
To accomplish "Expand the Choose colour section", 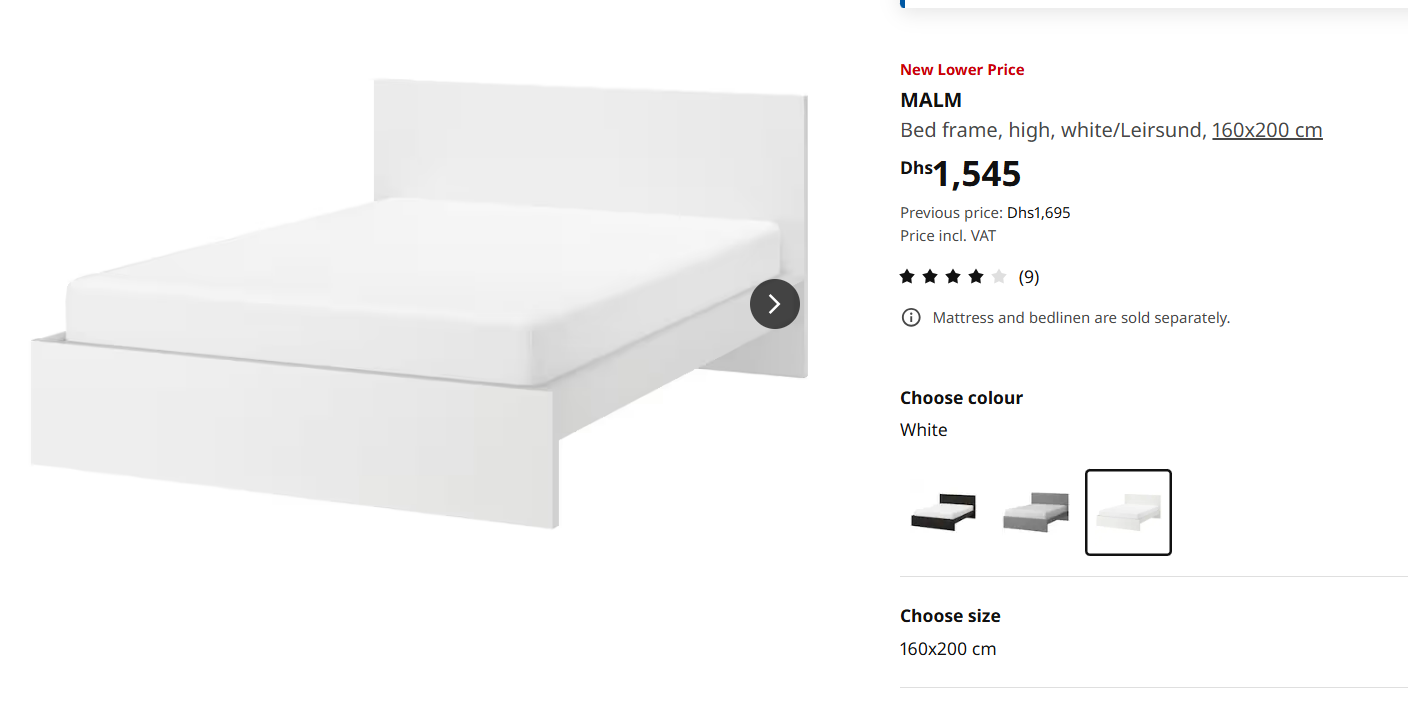I will [961, 398].
